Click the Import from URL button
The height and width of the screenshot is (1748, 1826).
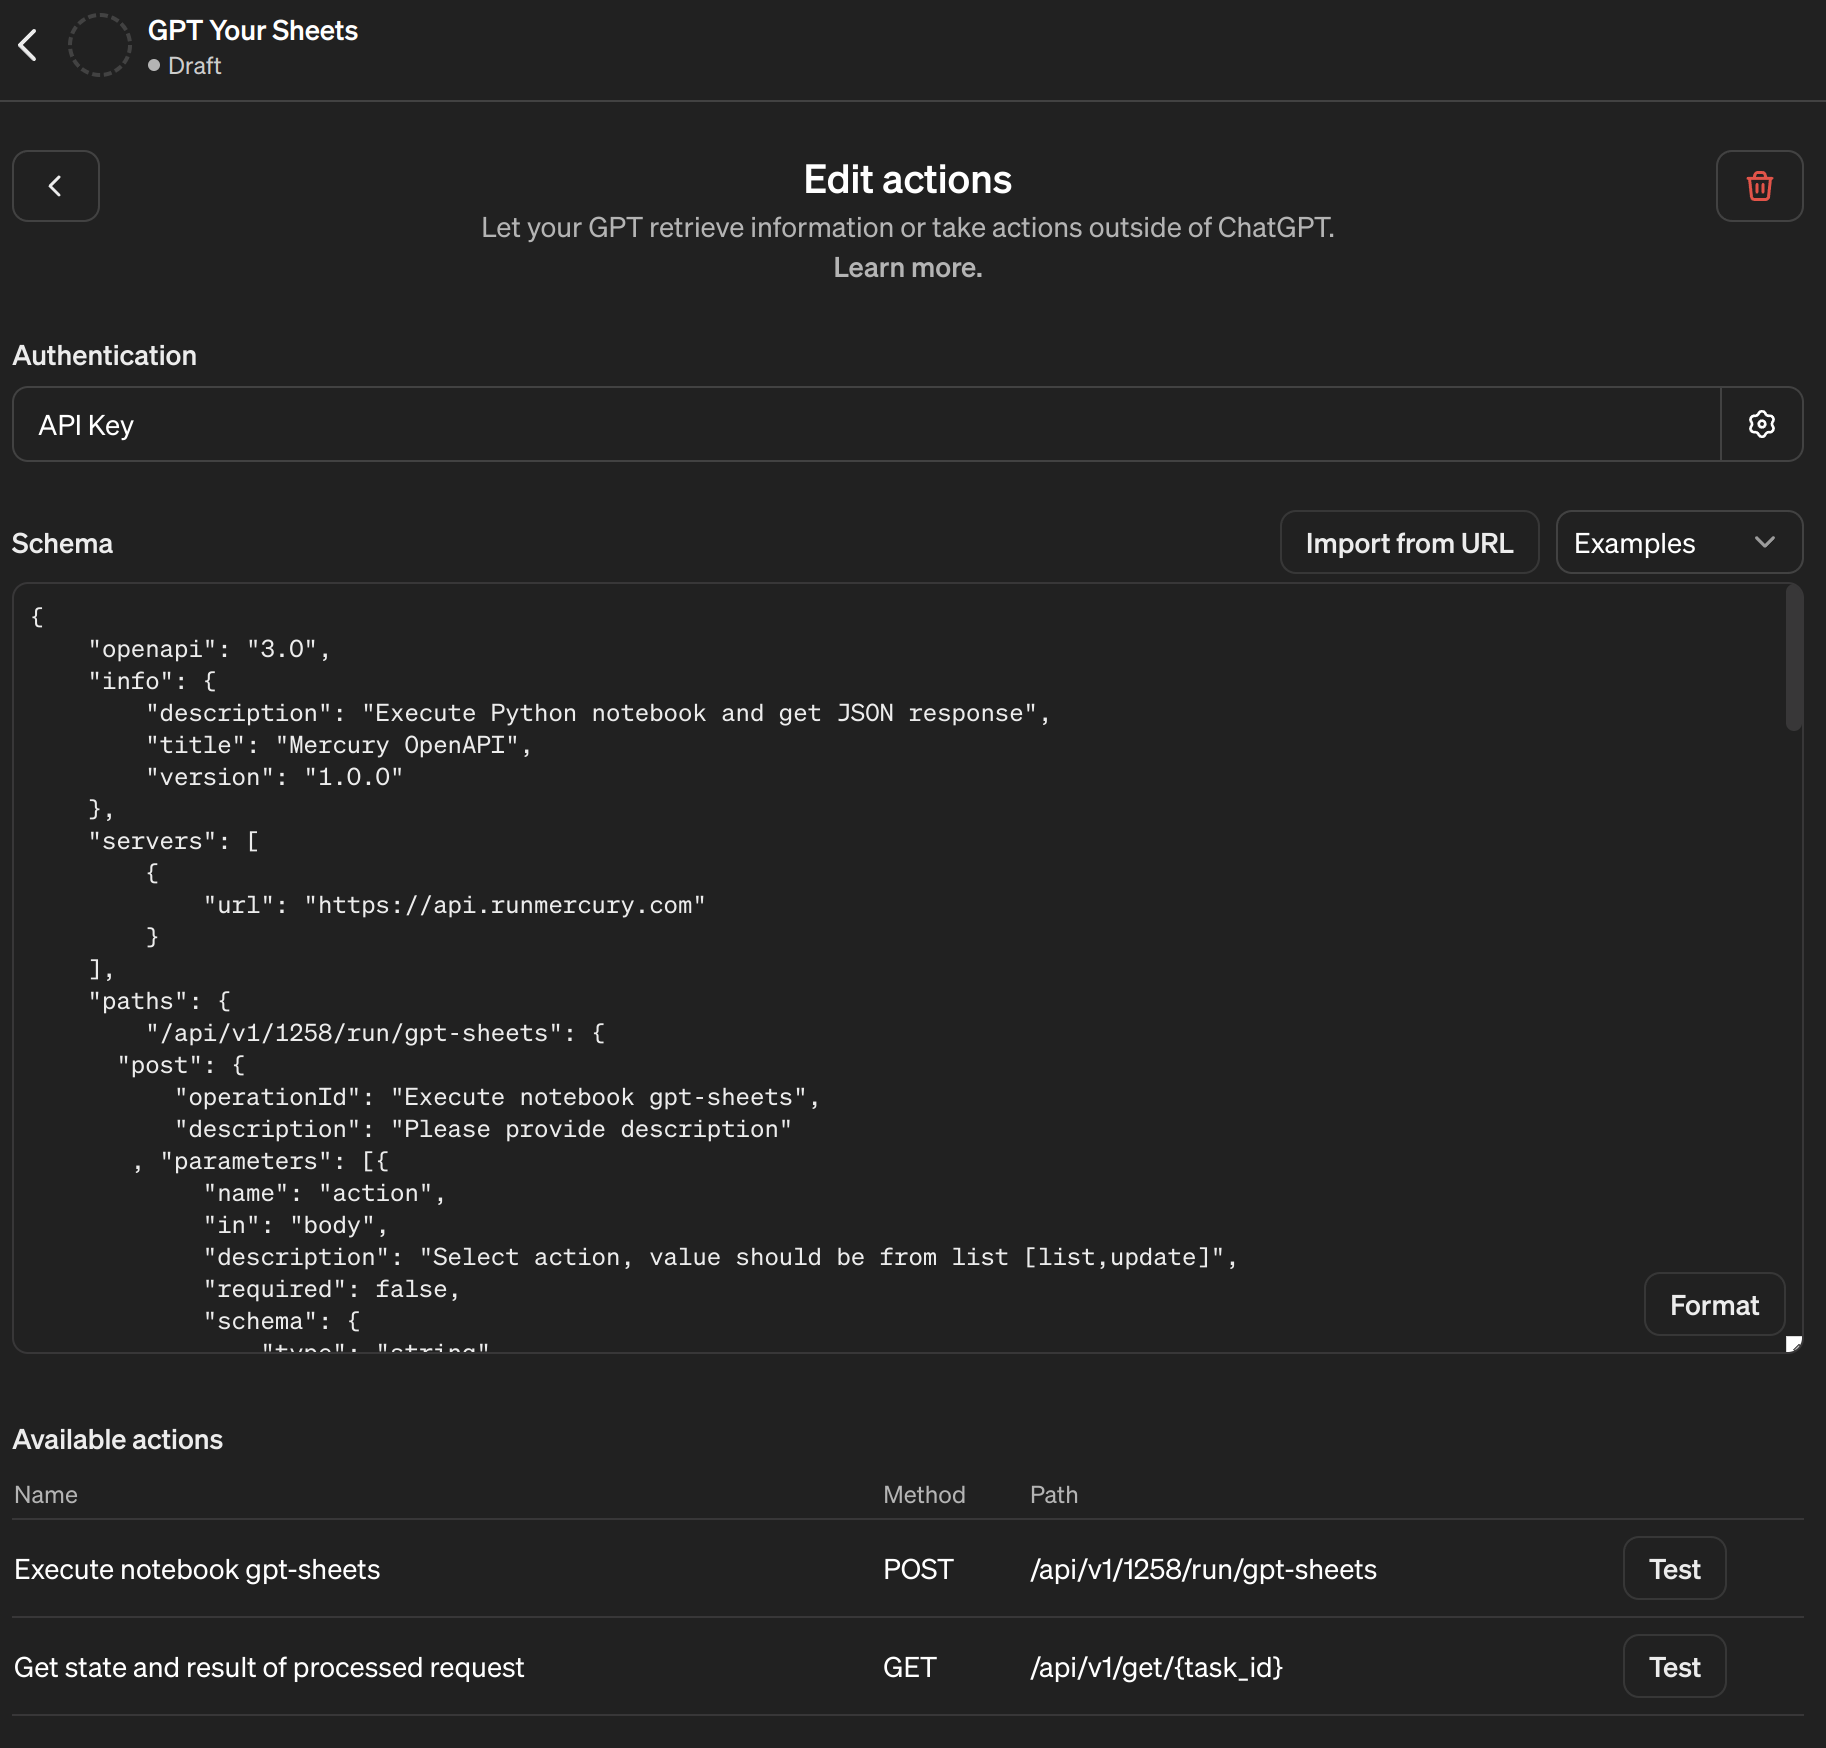[1410, 542]
